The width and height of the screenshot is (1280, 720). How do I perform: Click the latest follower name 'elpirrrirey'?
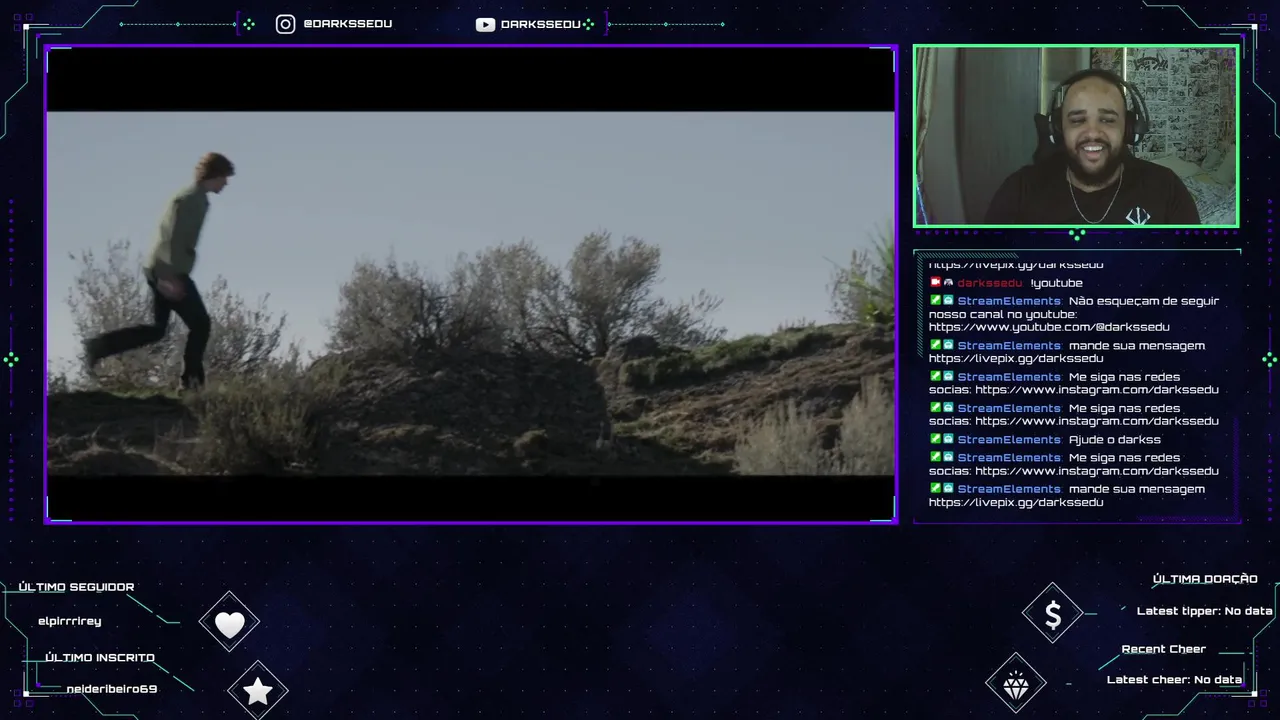[x=70, y=621]
